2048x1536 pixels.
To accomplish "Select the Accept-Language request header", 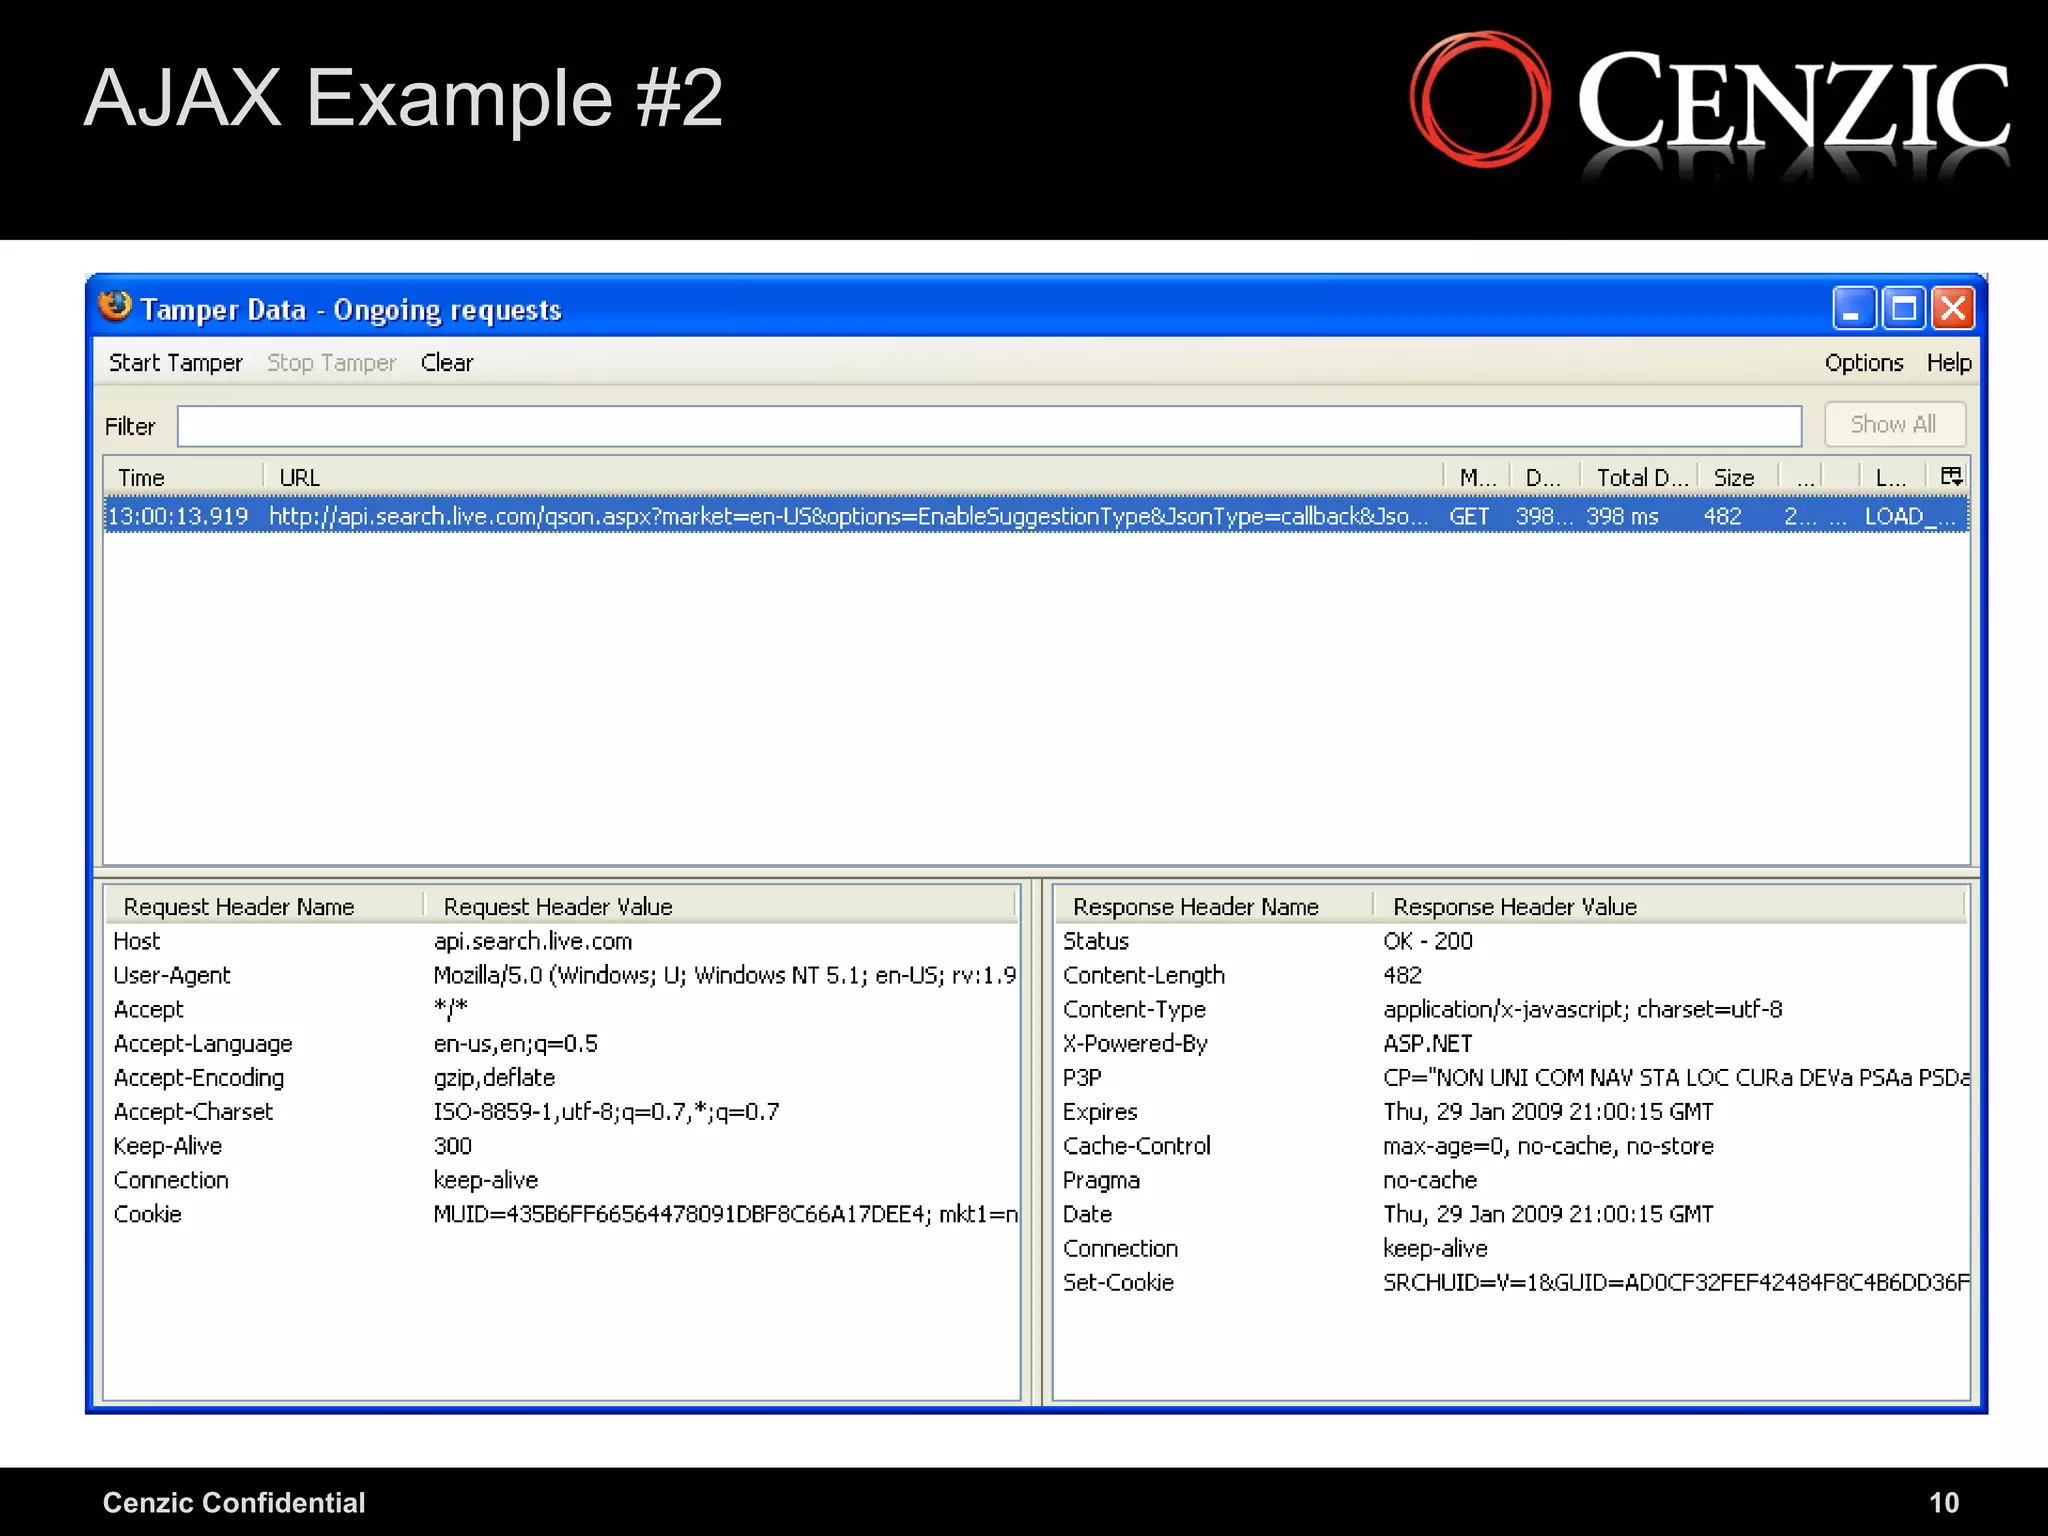I will [561, 1044].
